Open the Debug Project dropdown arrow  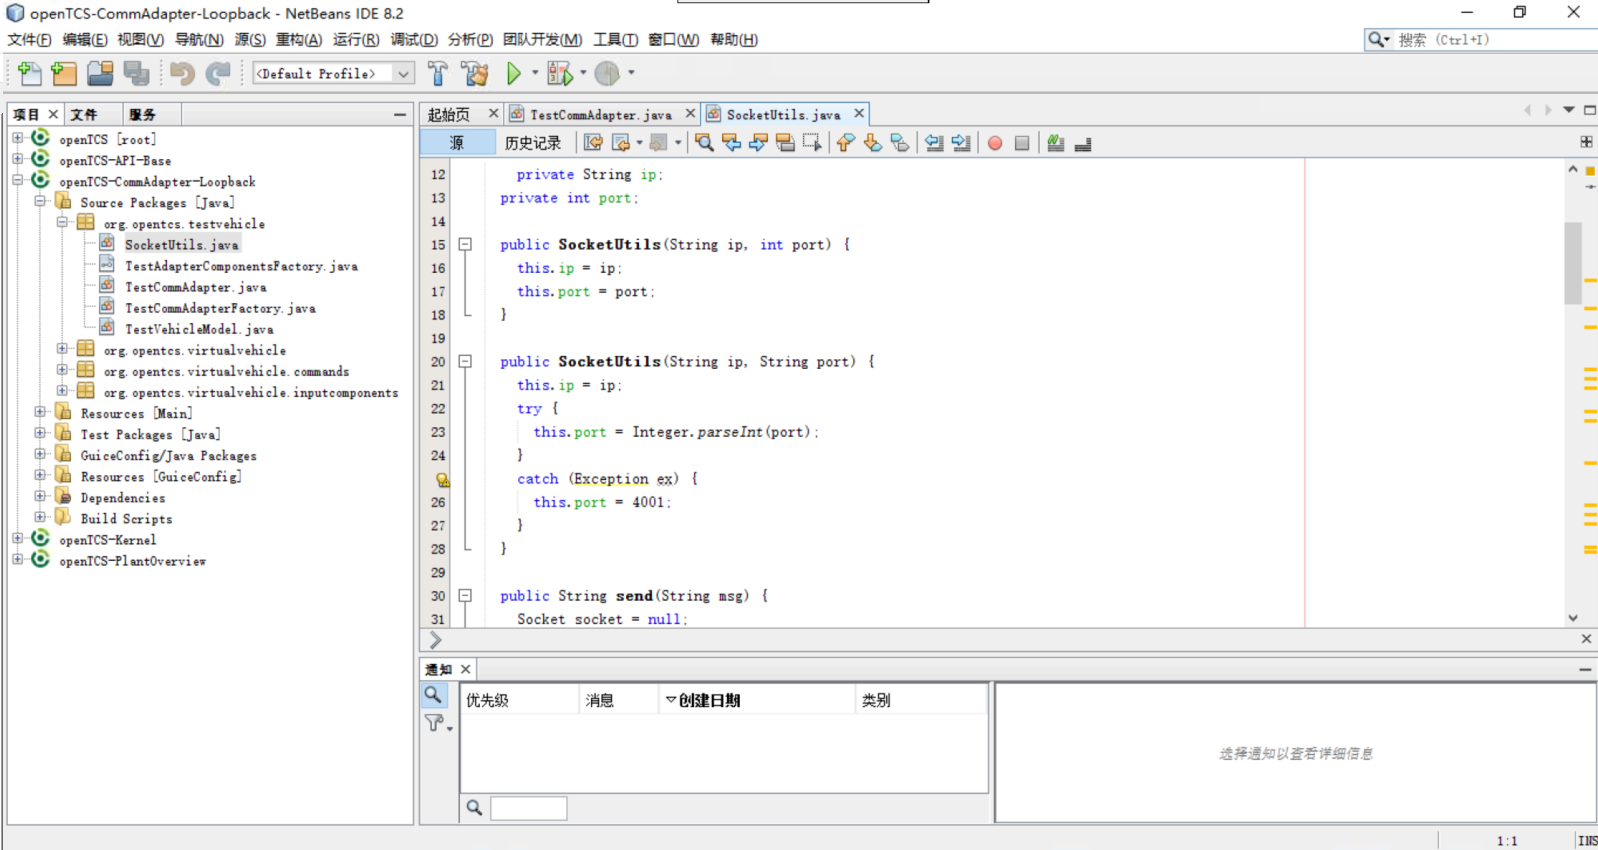(x=583, y=73)
